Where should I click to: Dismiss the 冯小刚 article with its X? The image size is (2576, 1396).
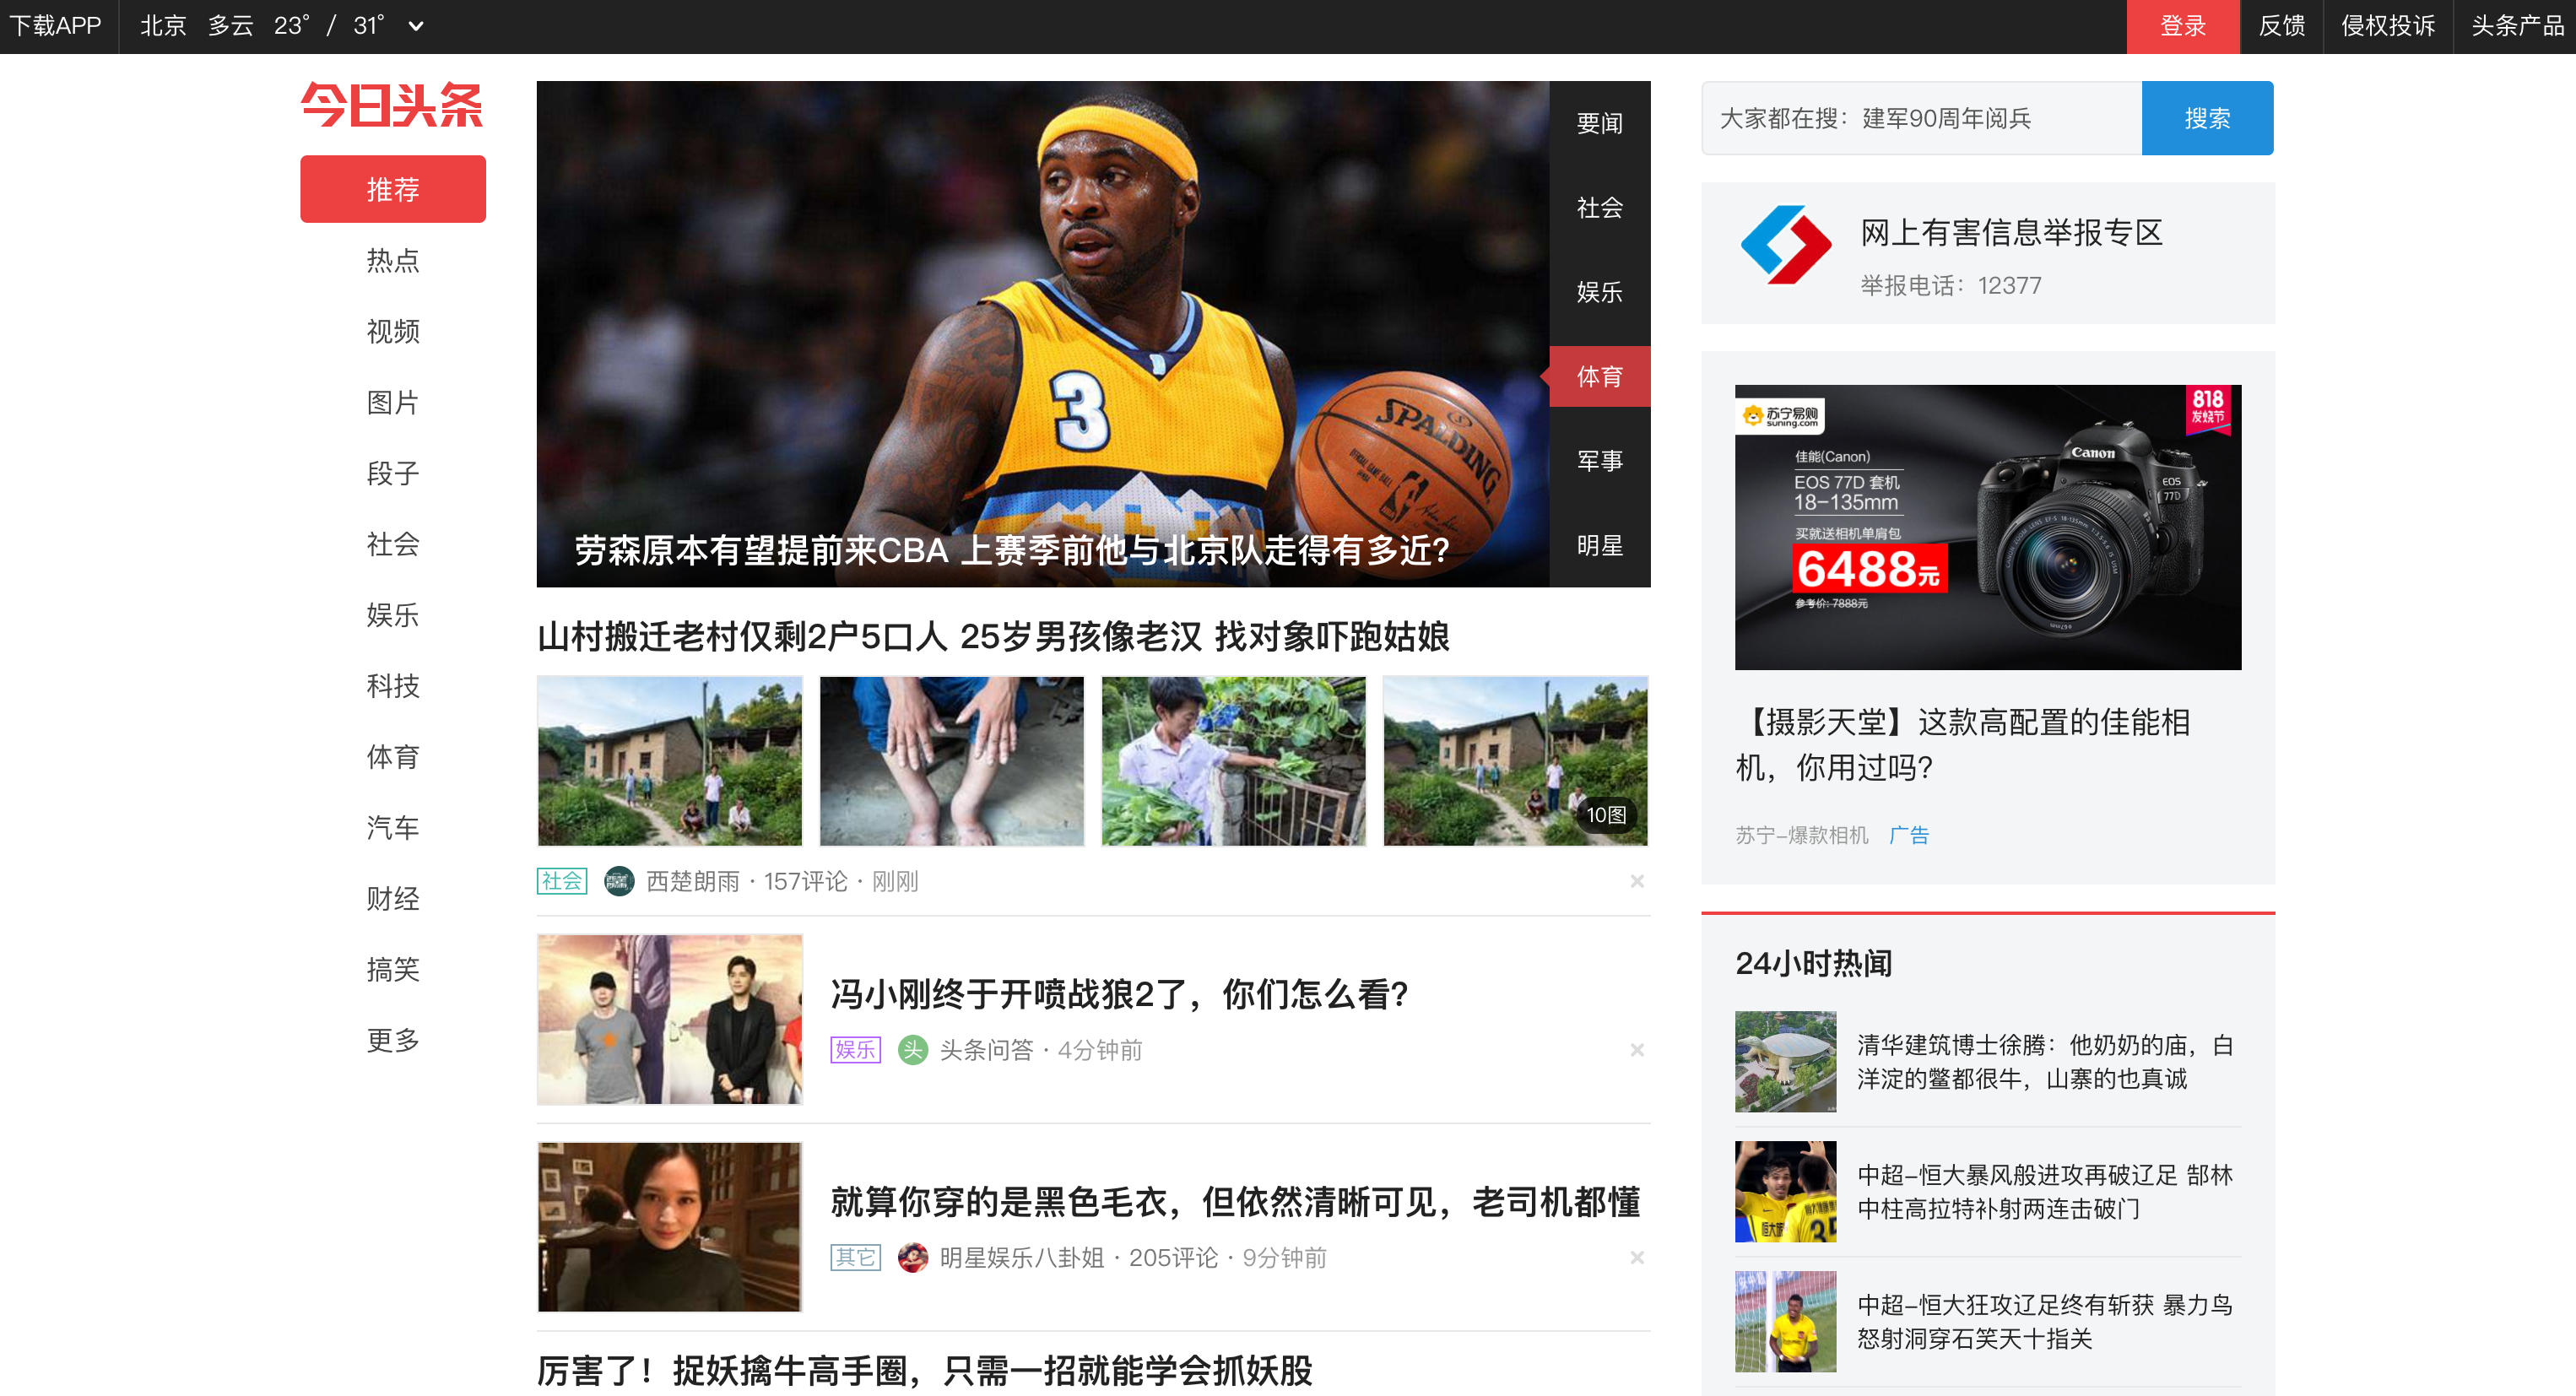click(1636, 1050)
